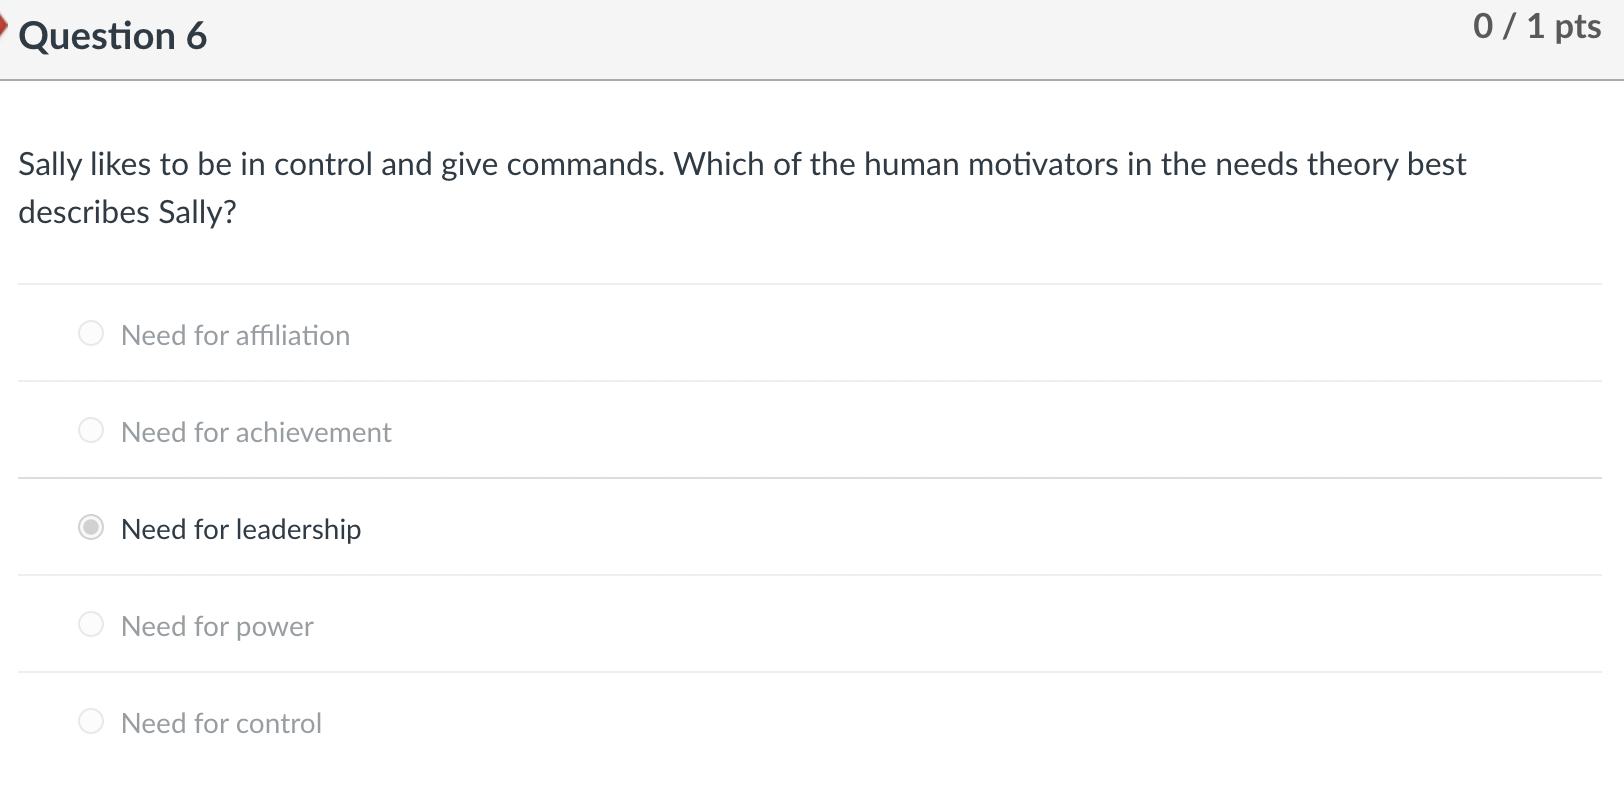The width and height of the screenshot is (1624, 792).
Task: Select the 'Need for achievement' radio button
Action: [90, 430]
